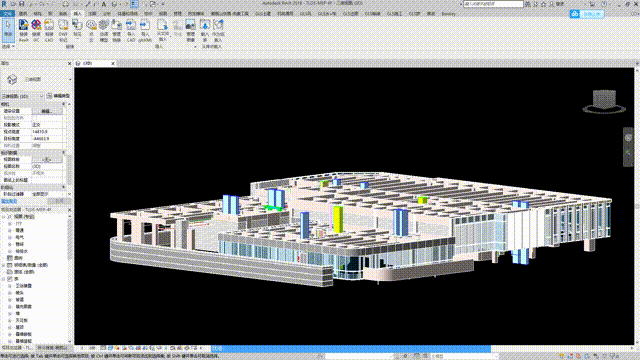The height and width of the screenshot is (360, 640).
Task: Open the 3D view type selector dropdown
Action: [x=36, y=79]
